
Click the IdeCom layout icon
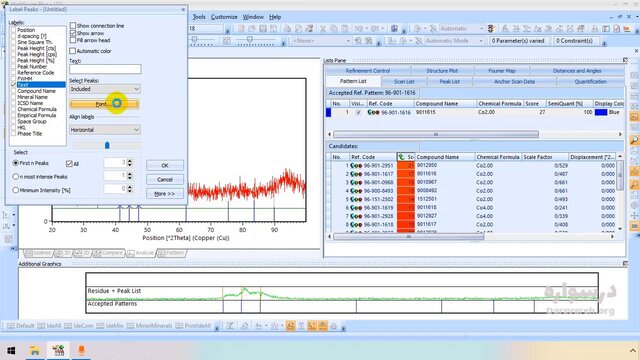pyautogui.click(x=79, y=326)
